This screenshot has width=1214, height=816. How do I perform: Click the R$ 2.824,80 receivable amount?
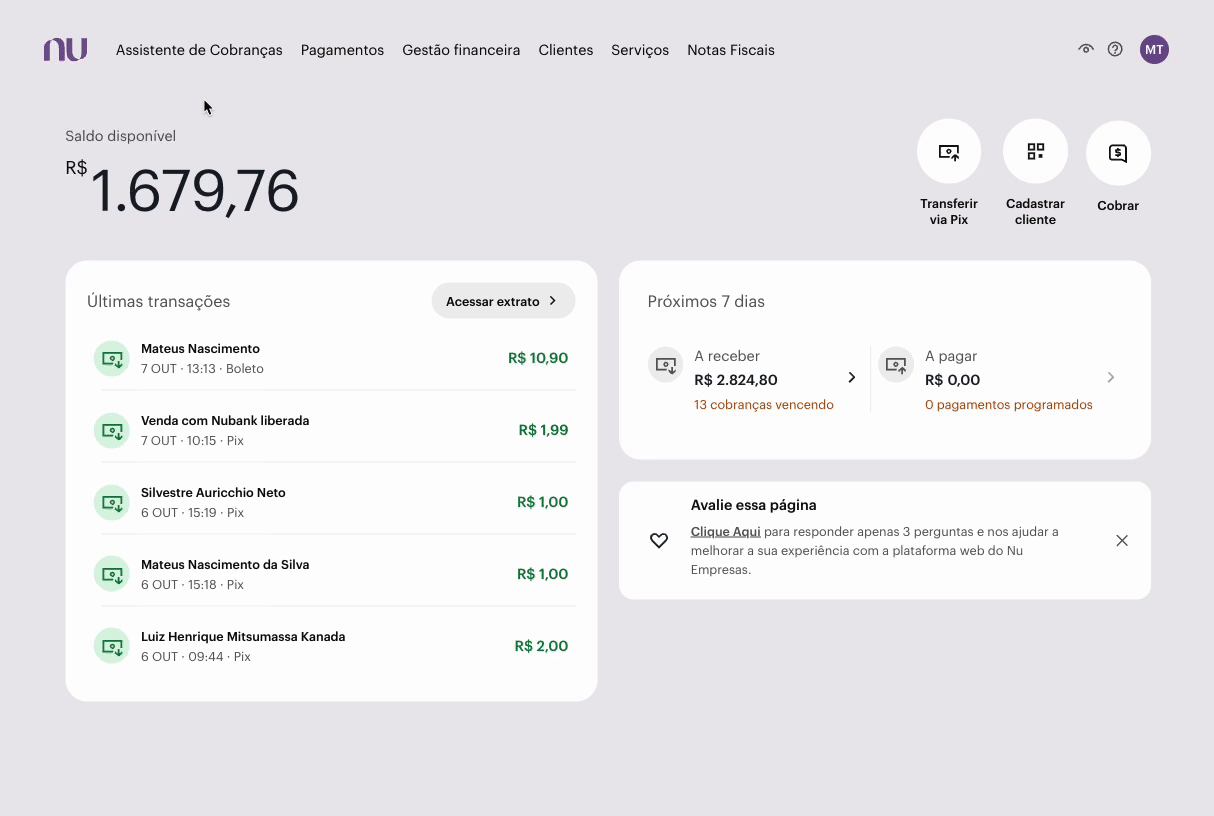(736, 380)
